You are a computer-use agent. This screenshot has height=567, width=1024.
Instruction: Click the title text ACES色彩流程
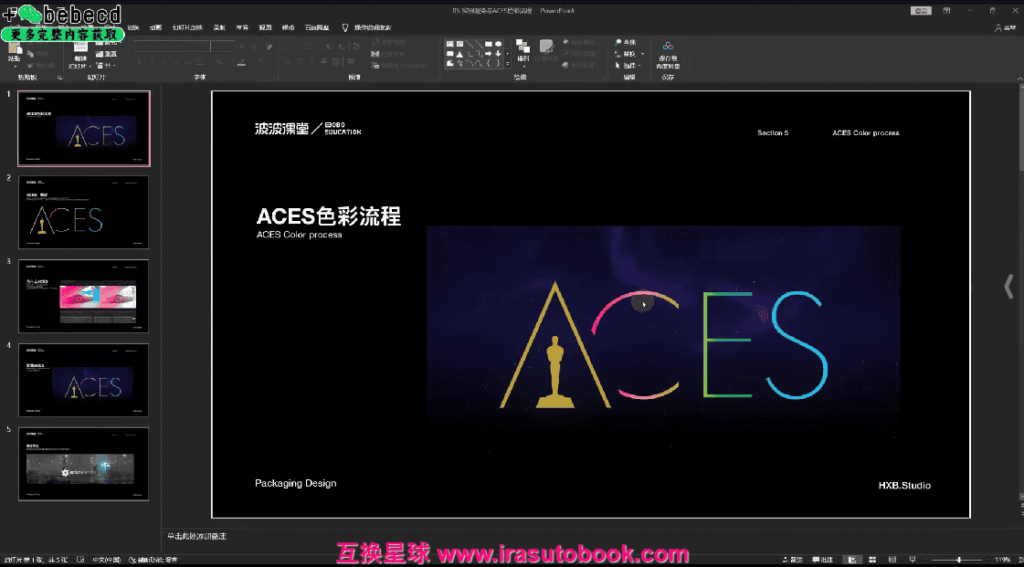click(x=328, y=216)
